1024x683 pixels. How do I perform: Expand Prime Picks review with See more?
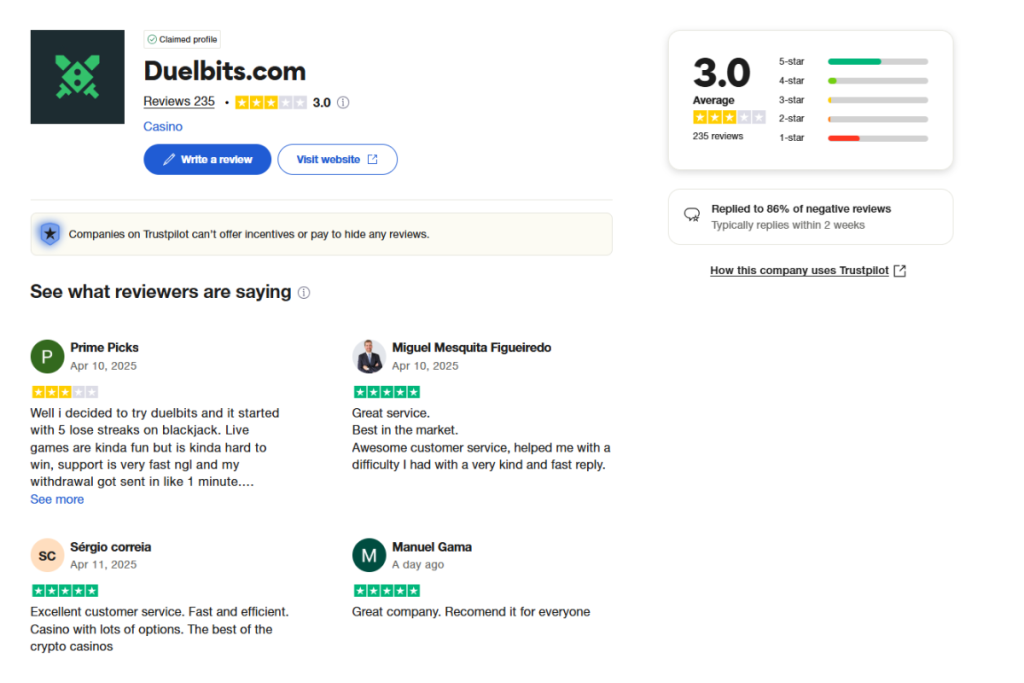pos(57,500)
